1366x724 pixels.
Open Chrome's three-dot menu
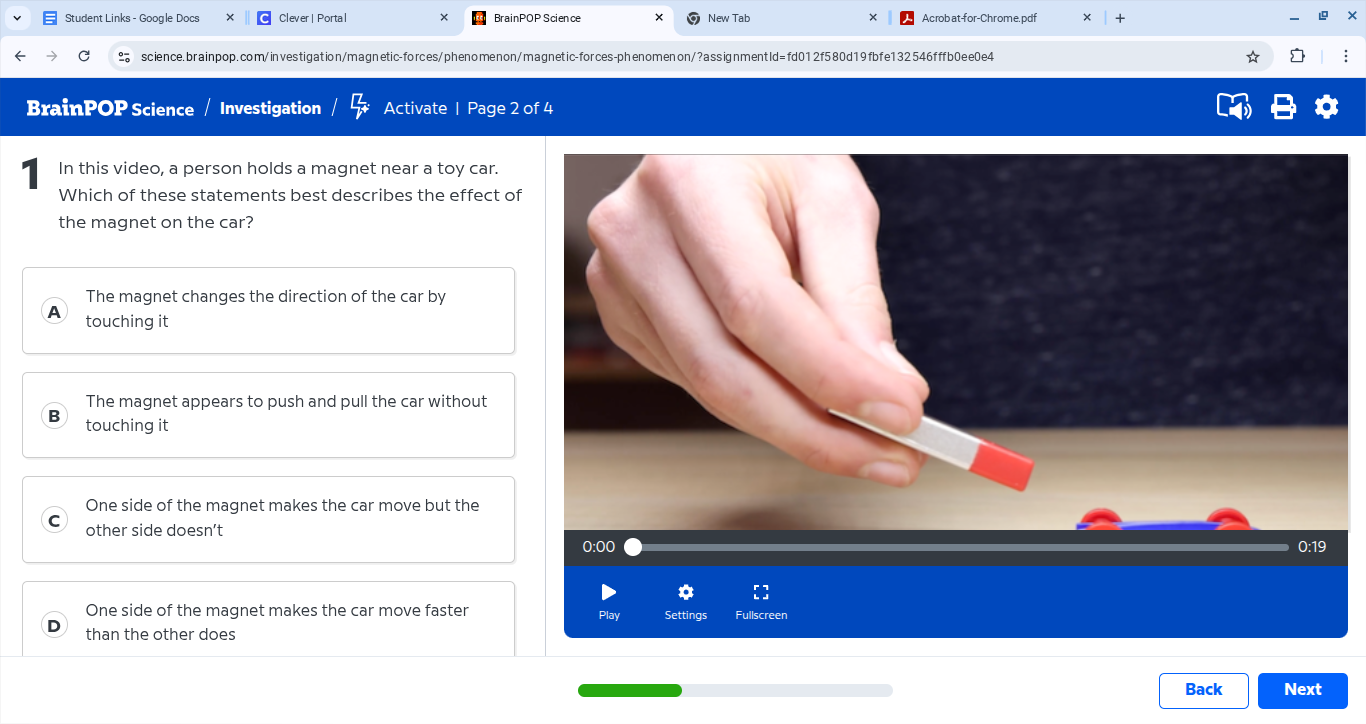1347,57
